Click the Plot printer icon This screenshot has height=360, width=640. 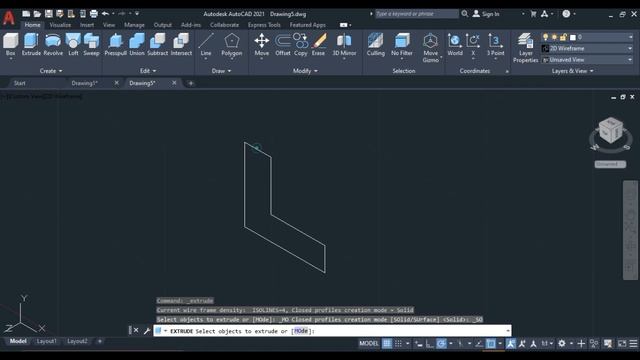pyautogui.click(x=93, y=13)
